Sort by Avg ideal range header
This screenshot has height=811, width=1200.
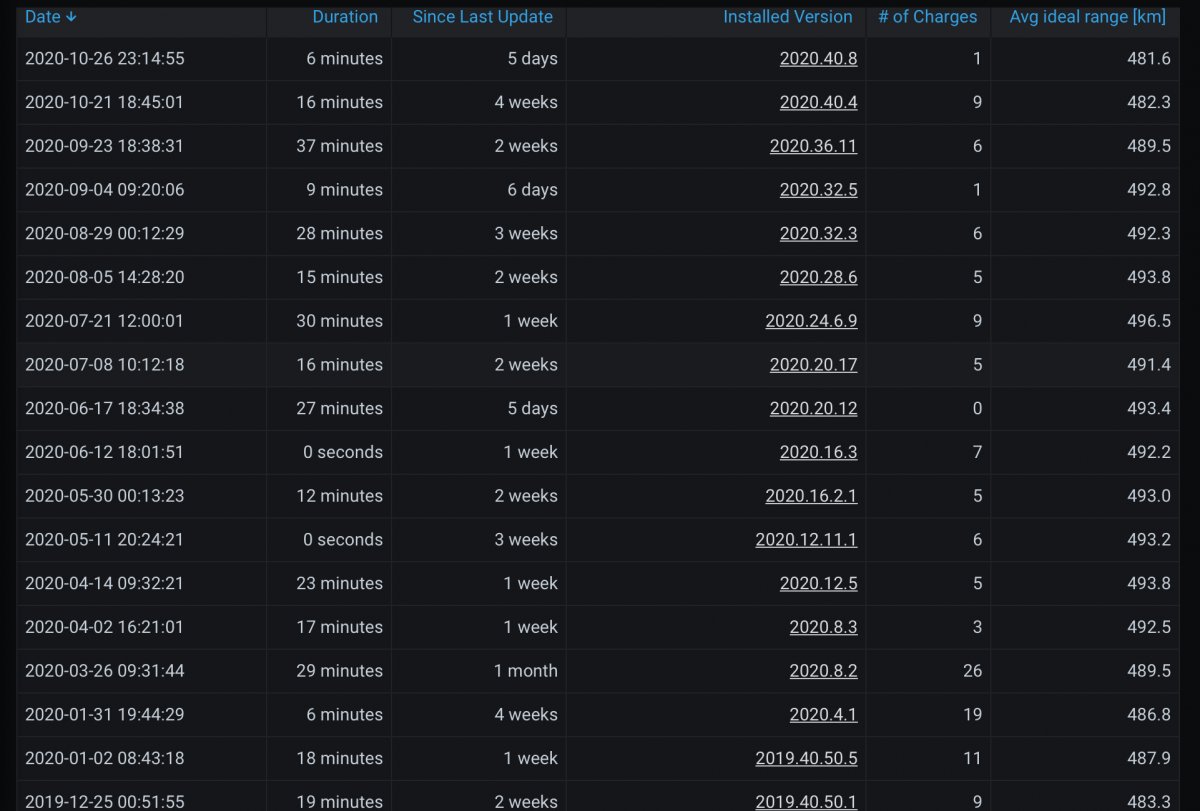click(1087, 17)
